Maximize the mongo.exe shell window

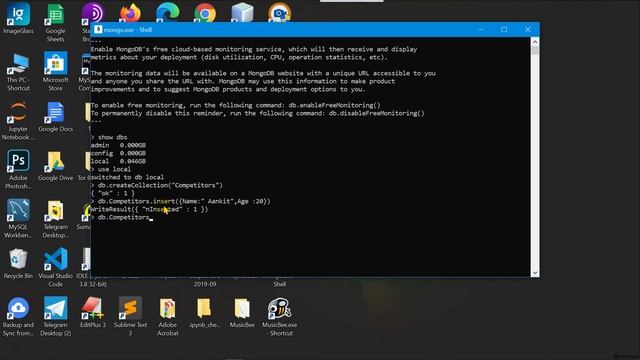(x=504, y=29)
